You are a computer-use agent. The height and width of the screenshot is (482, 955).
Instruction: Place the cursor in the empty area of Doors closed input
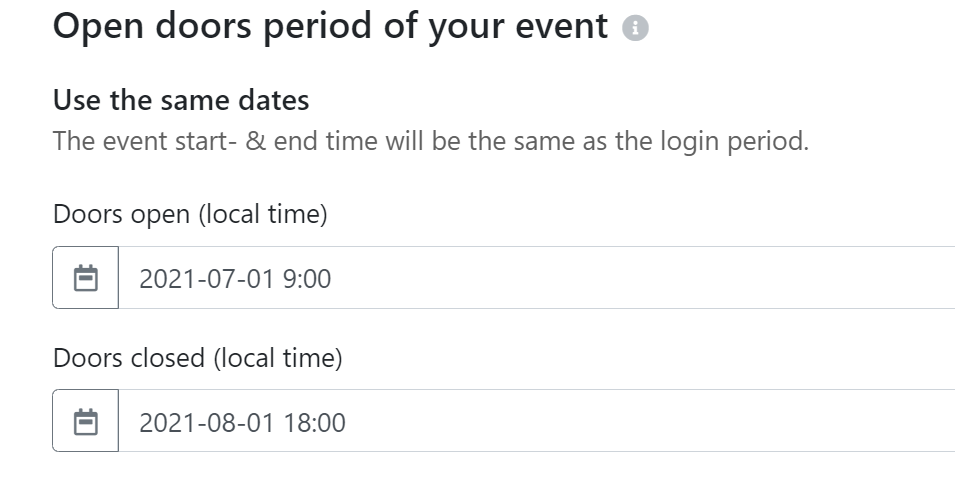[650, 422]
